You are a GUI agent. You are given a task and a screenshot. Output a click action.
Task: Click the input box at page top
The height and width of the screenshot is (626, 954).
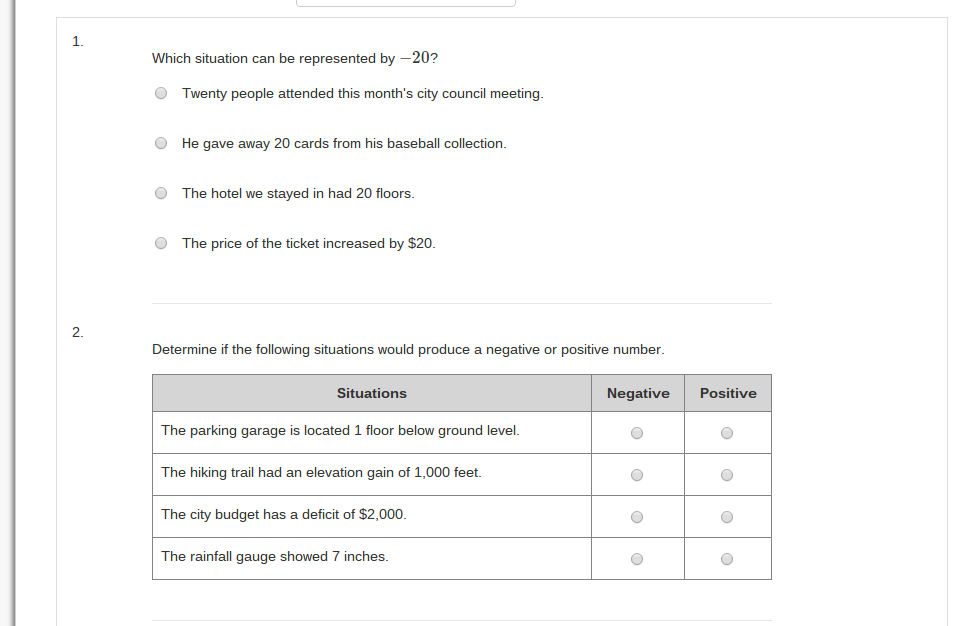(x=406, y=2)
